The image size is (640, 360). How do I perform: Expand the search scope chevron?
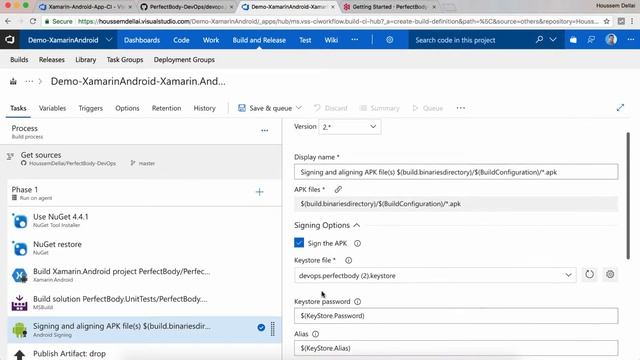tap(553, 40)
